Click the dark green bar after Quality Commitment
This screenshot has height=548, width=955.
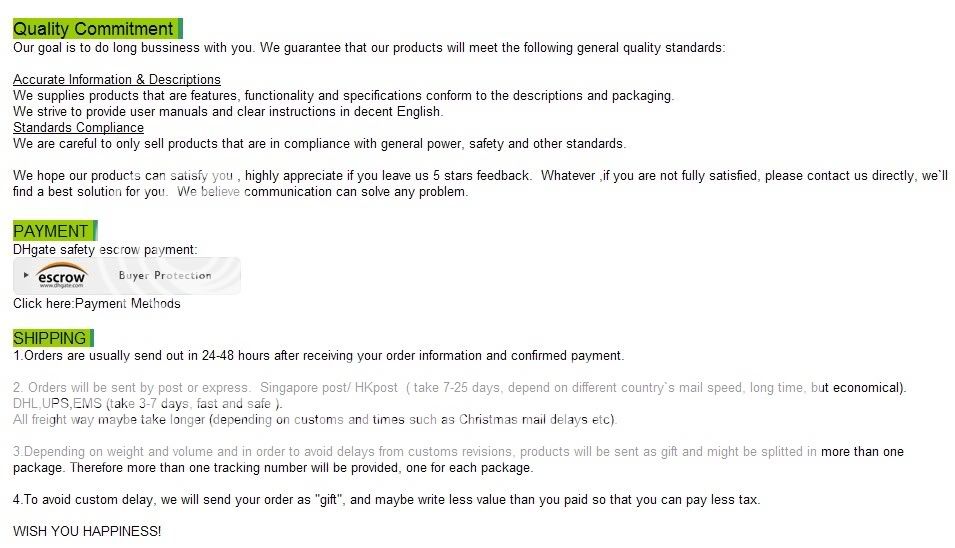[x=180, y=29]
